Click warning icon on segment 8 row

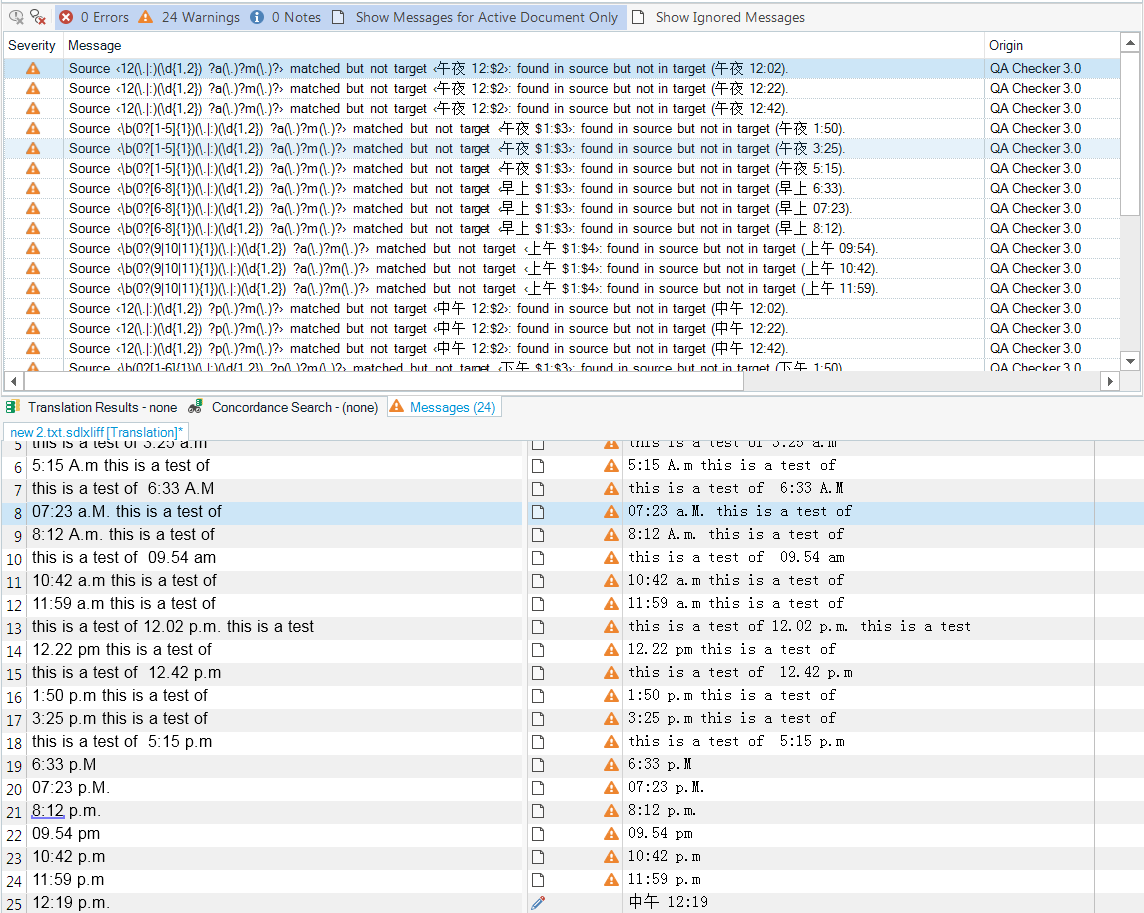point(611,512)
